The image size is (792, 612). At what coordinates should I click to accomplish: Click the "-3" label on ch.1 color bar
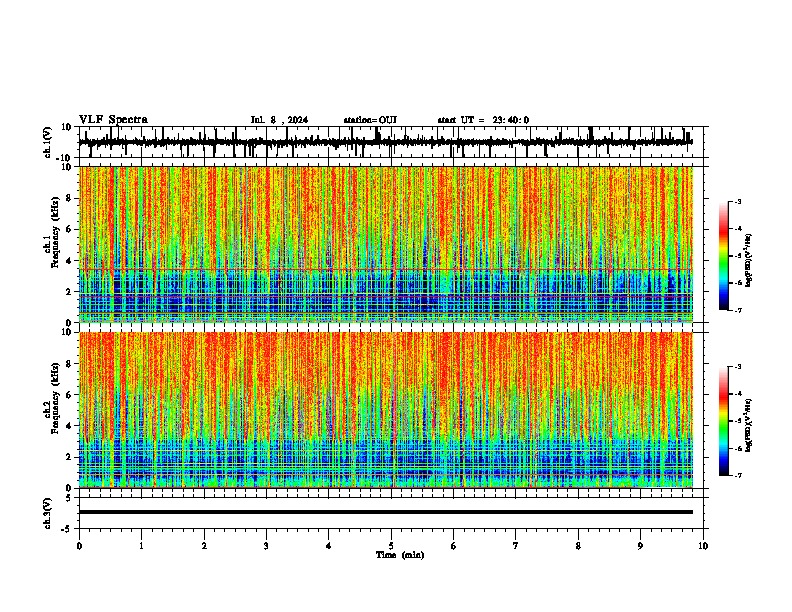(738, 201)
